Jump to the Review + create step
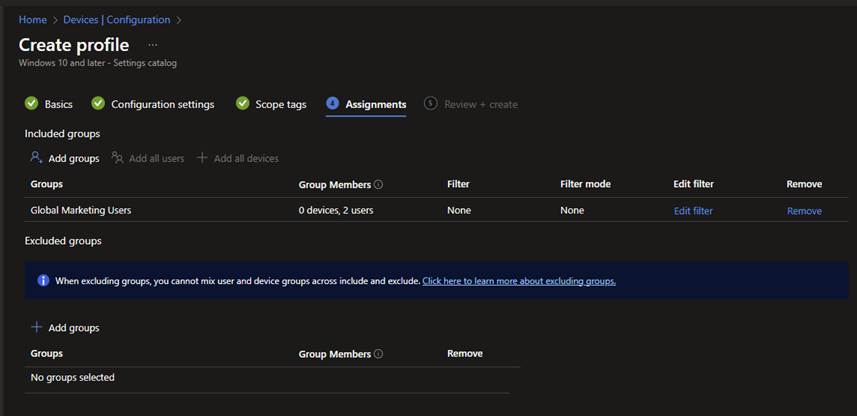 click(x=480, y=105)
